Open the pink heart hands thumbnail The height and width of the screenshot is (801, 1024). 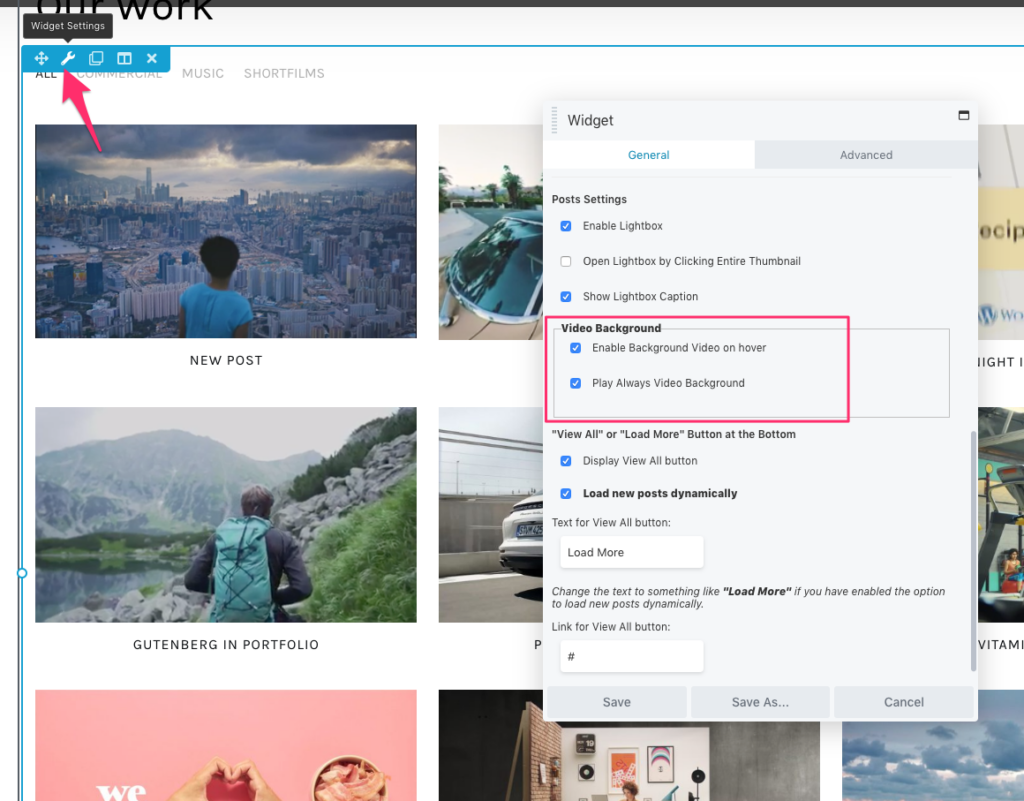click(x=226, y=746)
